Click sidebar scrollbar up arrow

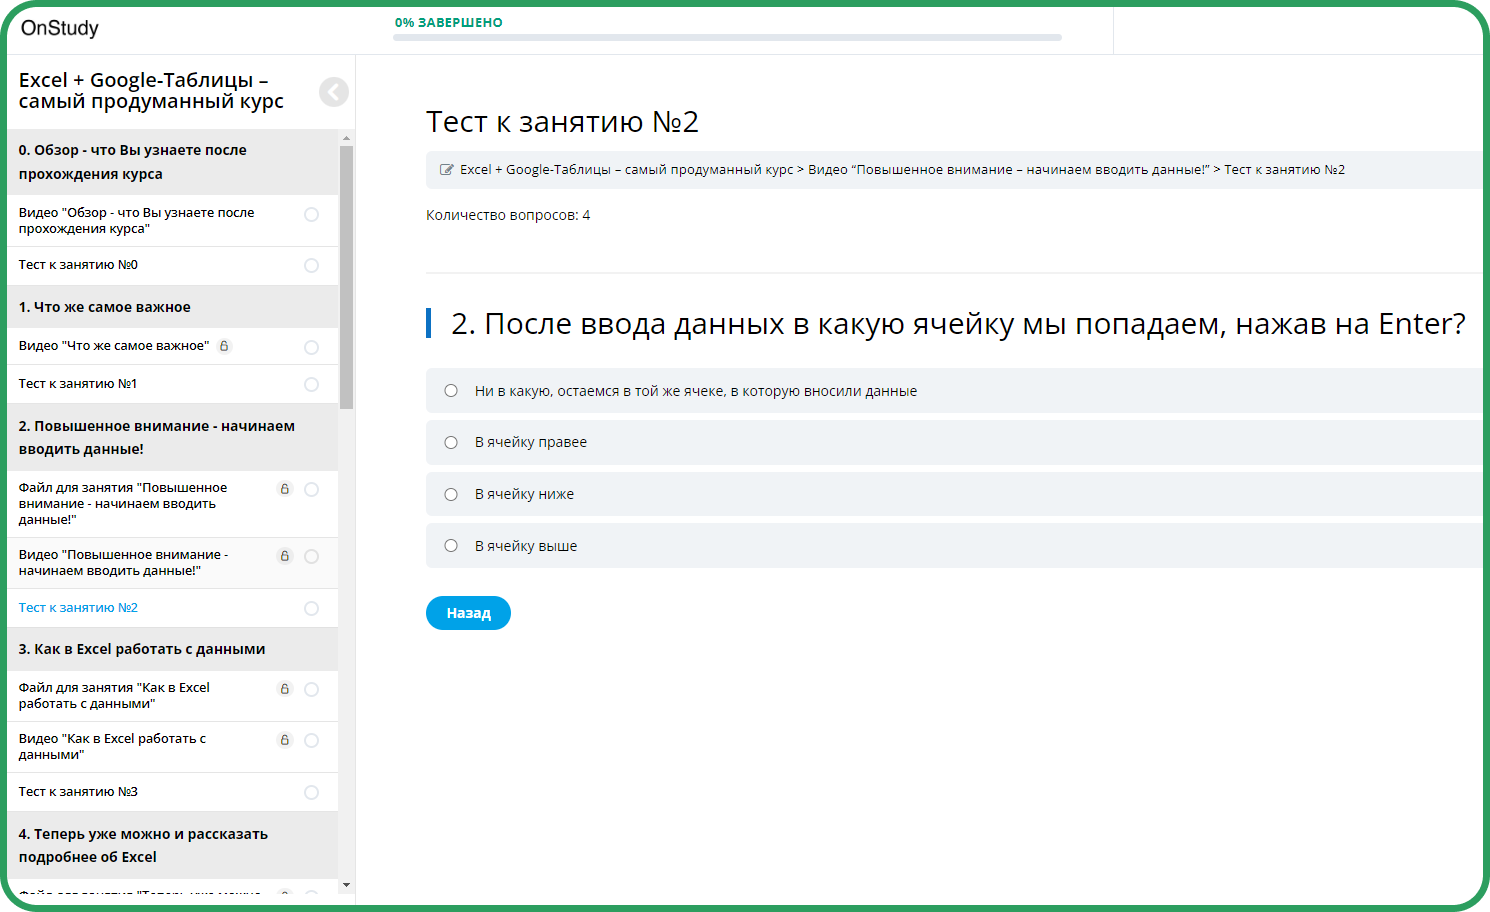click(346, 138)
